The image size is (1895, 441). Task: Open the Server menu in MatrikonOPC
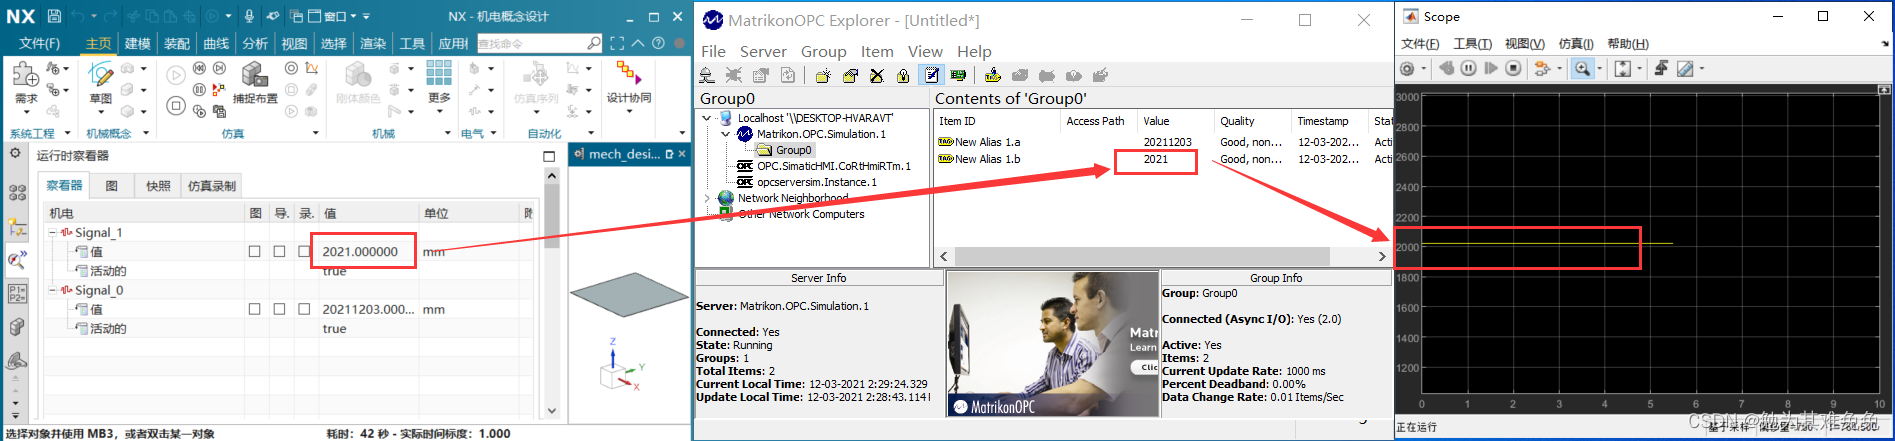pyautogui.click(x=763, y=51)
